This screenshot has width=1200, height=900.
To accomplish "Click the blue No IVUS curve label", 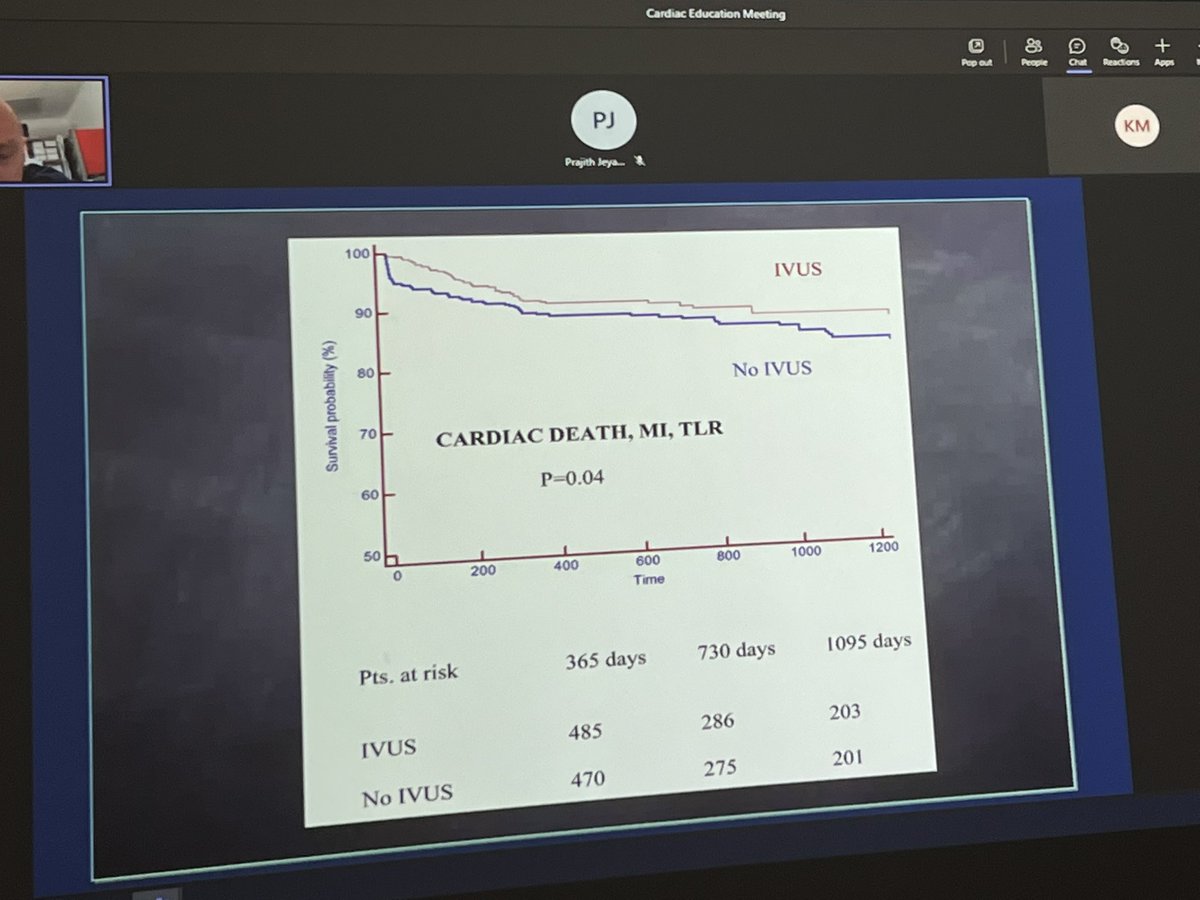I will pos(772,369).
